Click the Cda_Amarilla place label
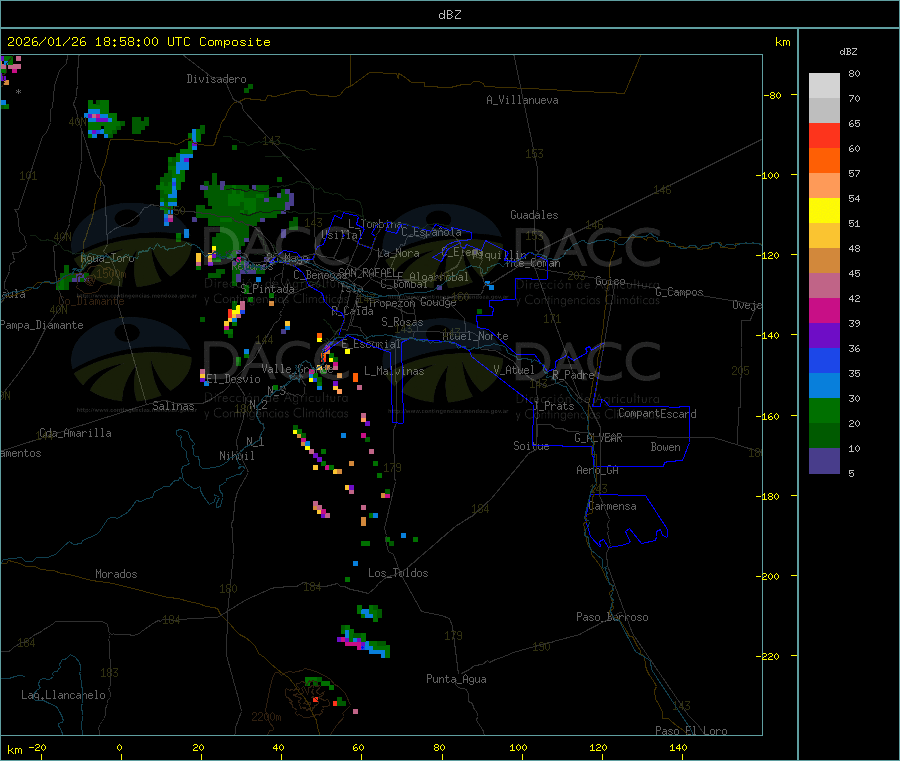 (75, 433)
